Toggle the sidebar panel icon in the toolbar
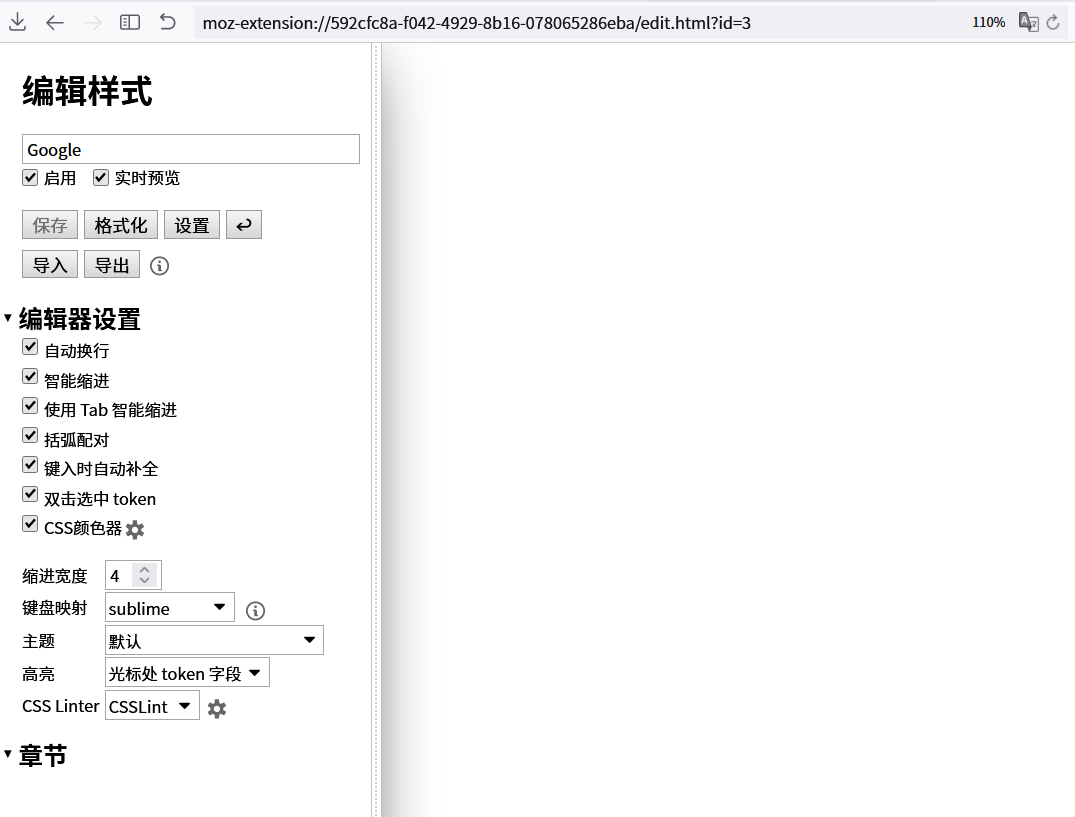The height and width of the screenshot is (817, 1075). (130, 23)
